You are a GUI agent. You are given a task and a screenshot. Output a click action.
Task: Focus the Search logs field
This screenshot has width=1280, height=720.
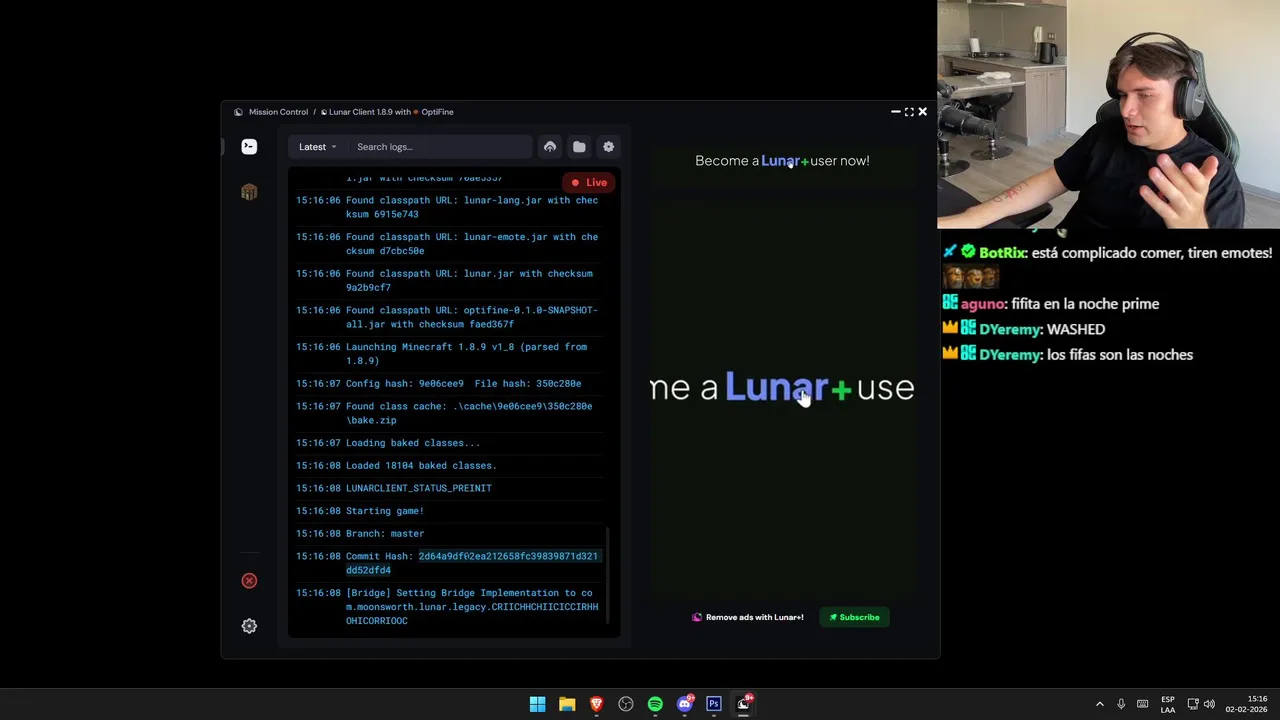click(440, 147)
